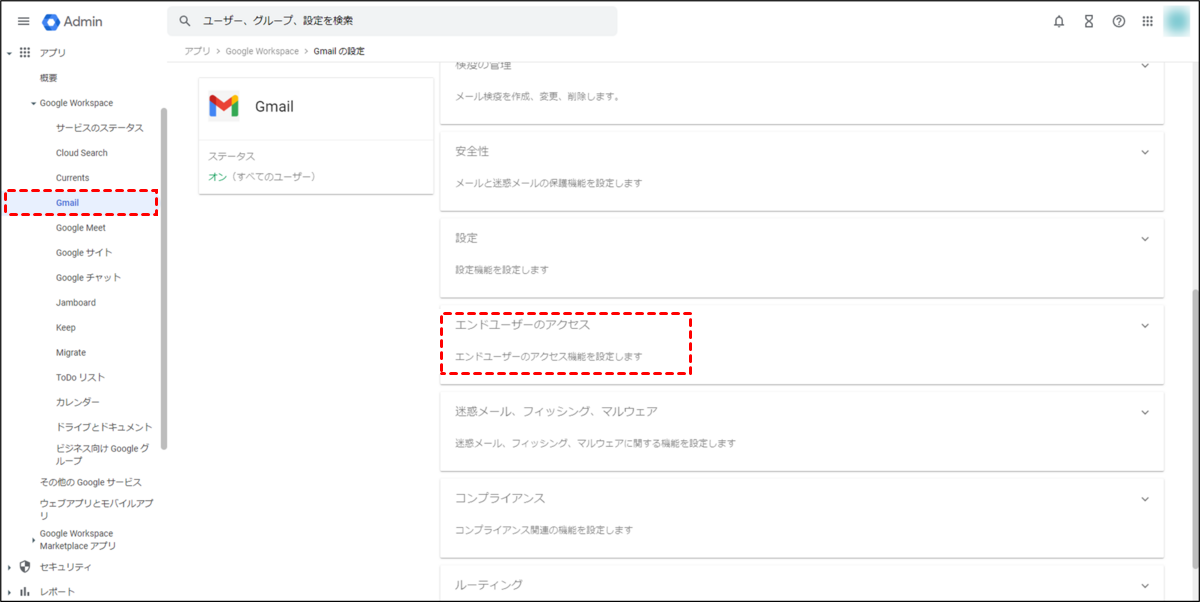Open 概要 in the sidebar
Screen dimensions: 1200x602
49,78
